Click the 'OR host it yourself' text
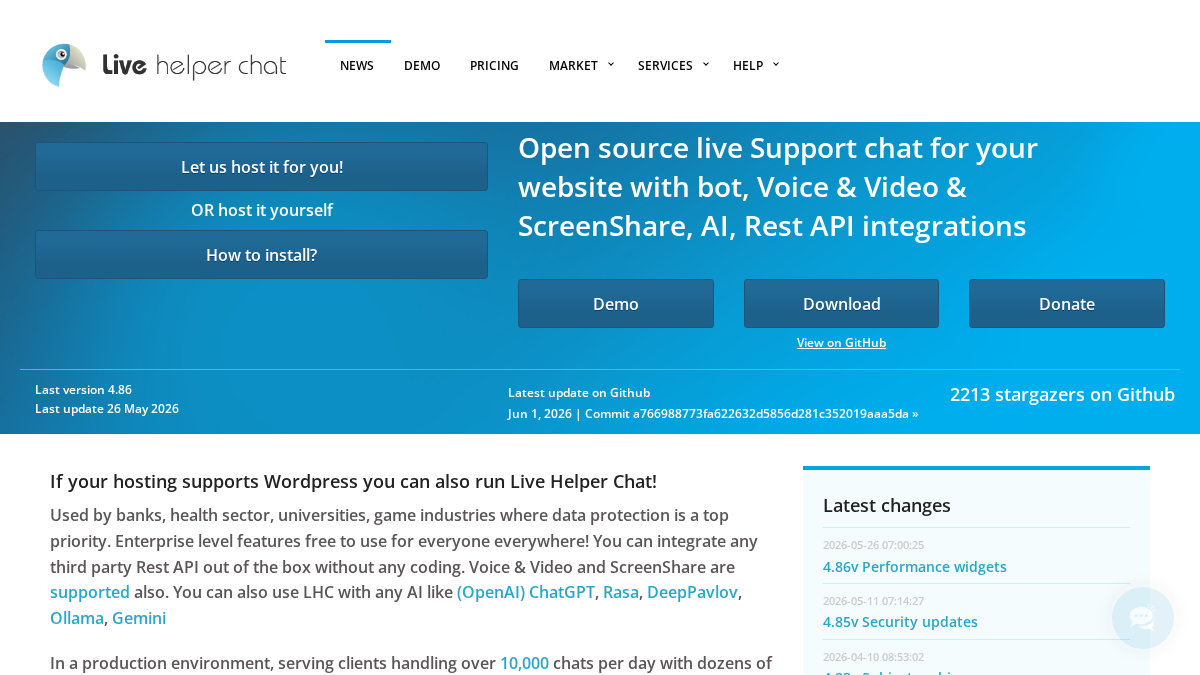Viewport: 1200px width, 675px height. [262, 210]
